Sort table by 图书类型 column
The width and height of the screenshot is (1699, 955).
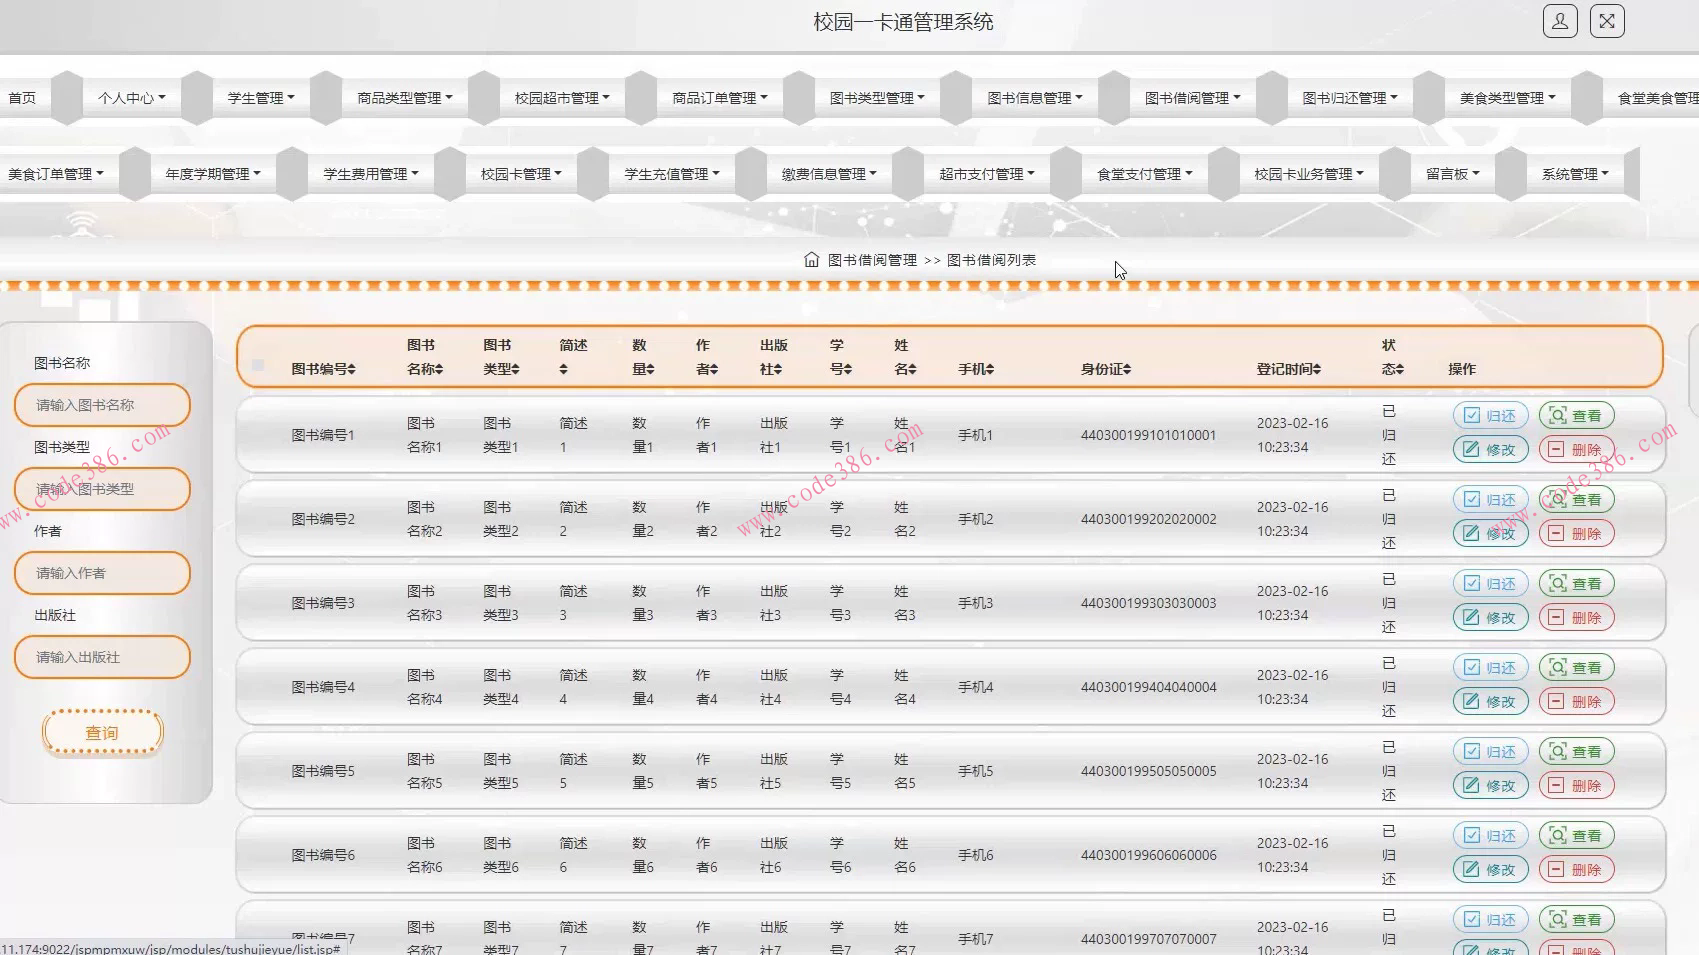click(x=501, y=357)
